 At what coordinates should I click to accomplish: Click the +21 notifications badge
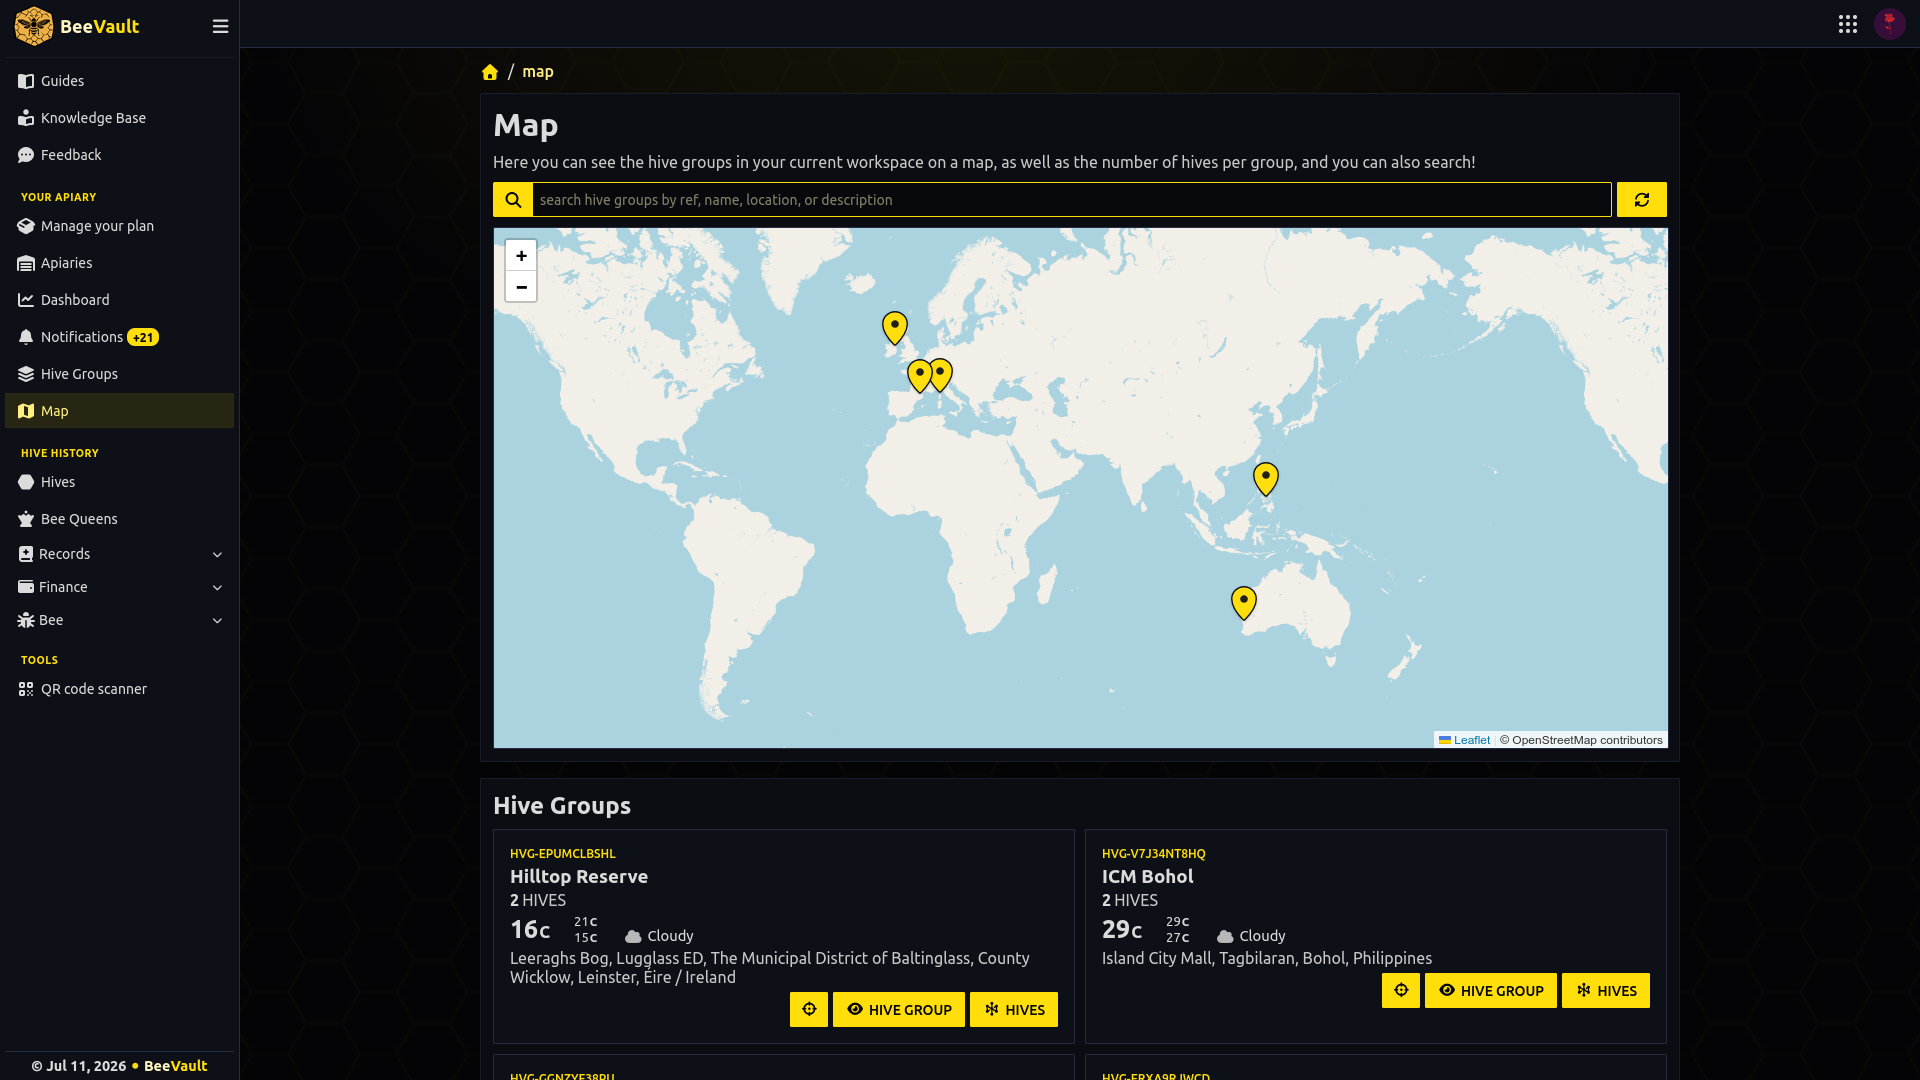tap(143, 338)
